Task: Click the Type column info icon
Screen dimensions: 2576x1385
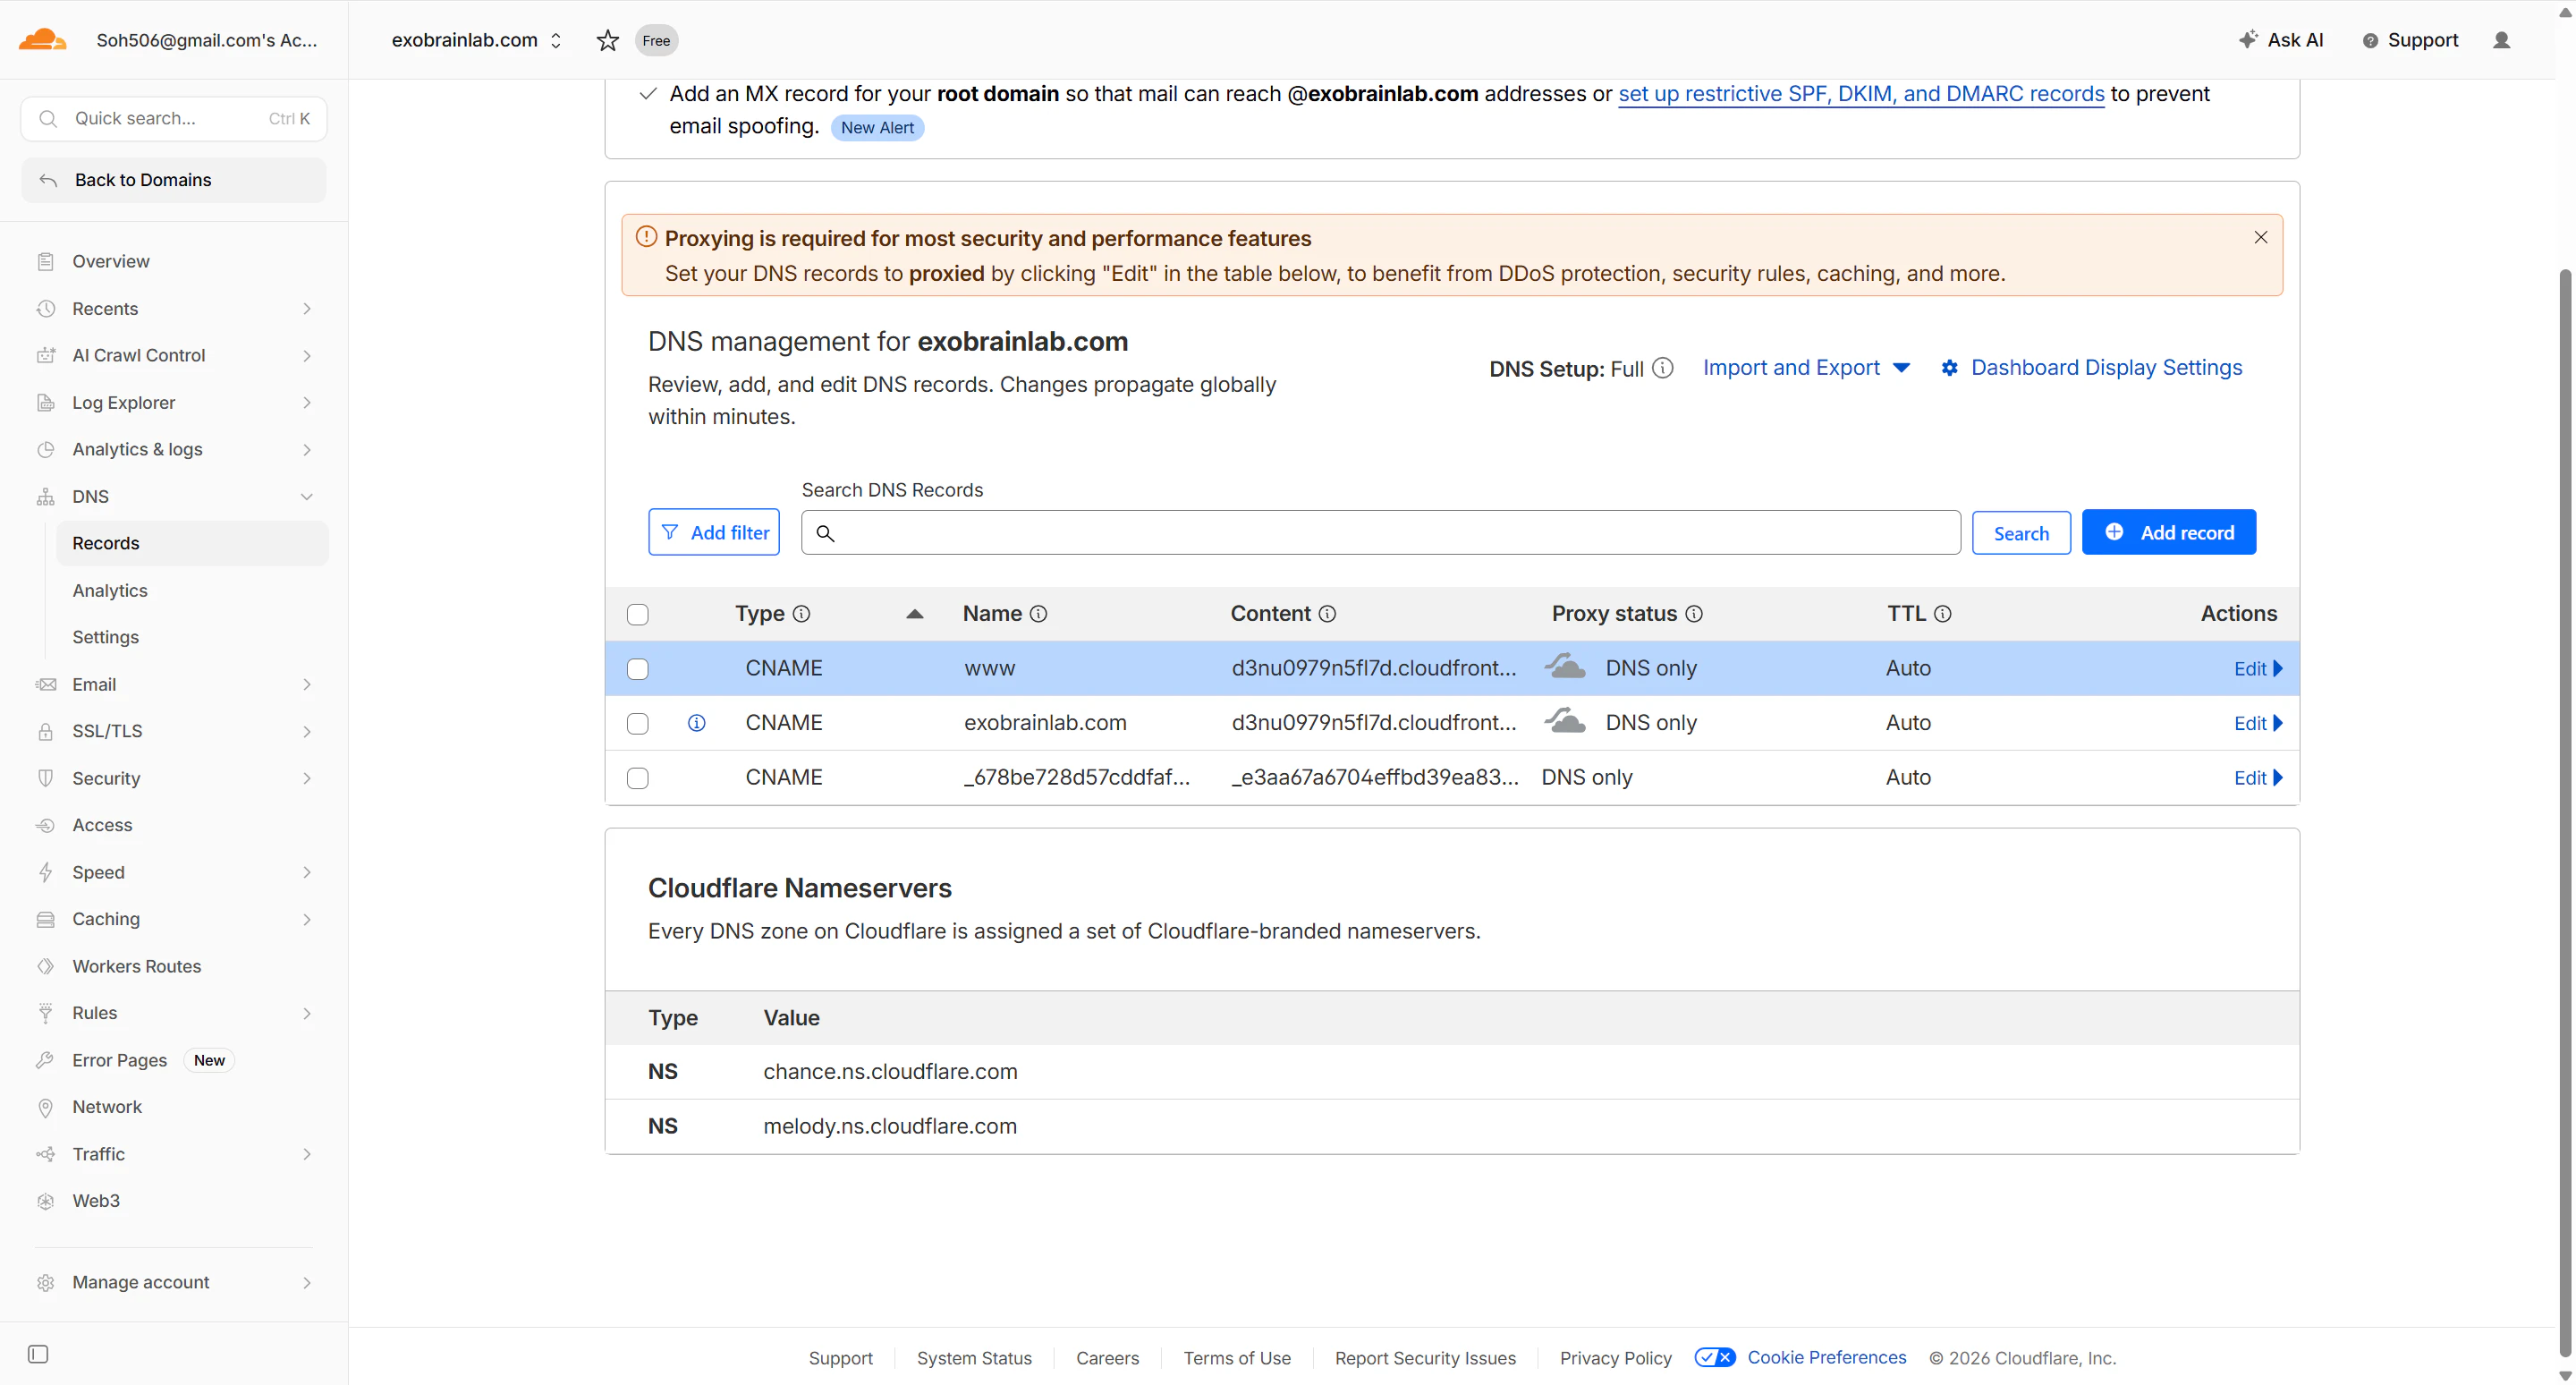Action: [801, 614]
